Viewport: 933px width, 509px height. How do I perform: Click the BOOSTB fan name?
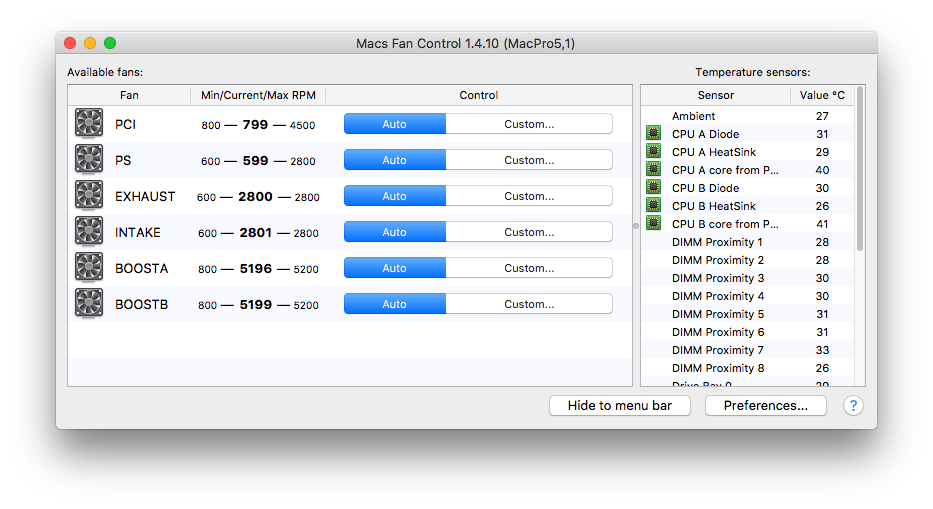[142, 304]
